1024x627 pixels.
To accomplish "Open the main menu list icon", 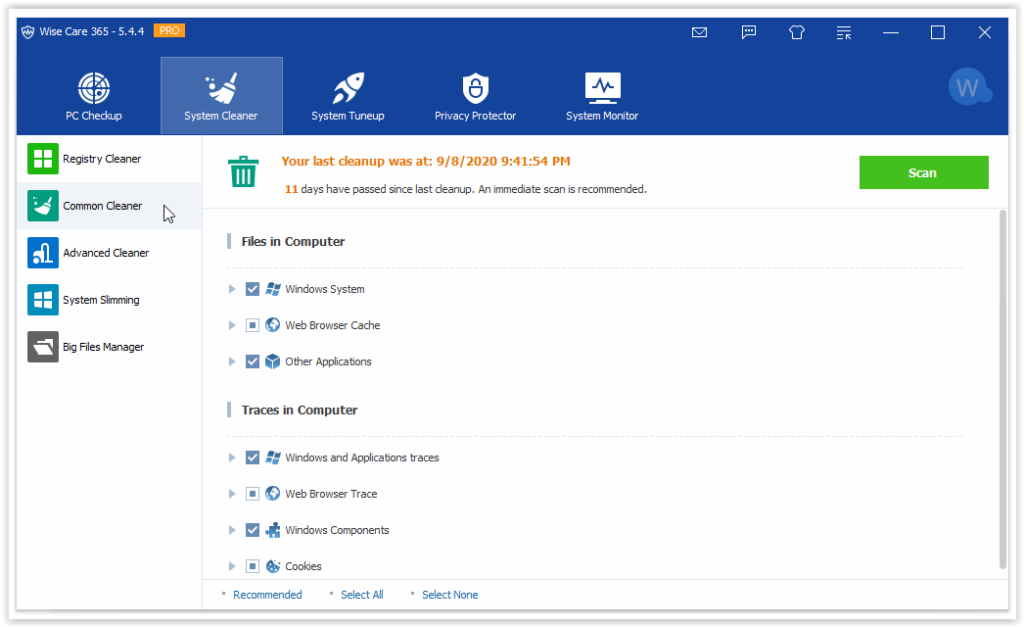I will click(843, 32).
